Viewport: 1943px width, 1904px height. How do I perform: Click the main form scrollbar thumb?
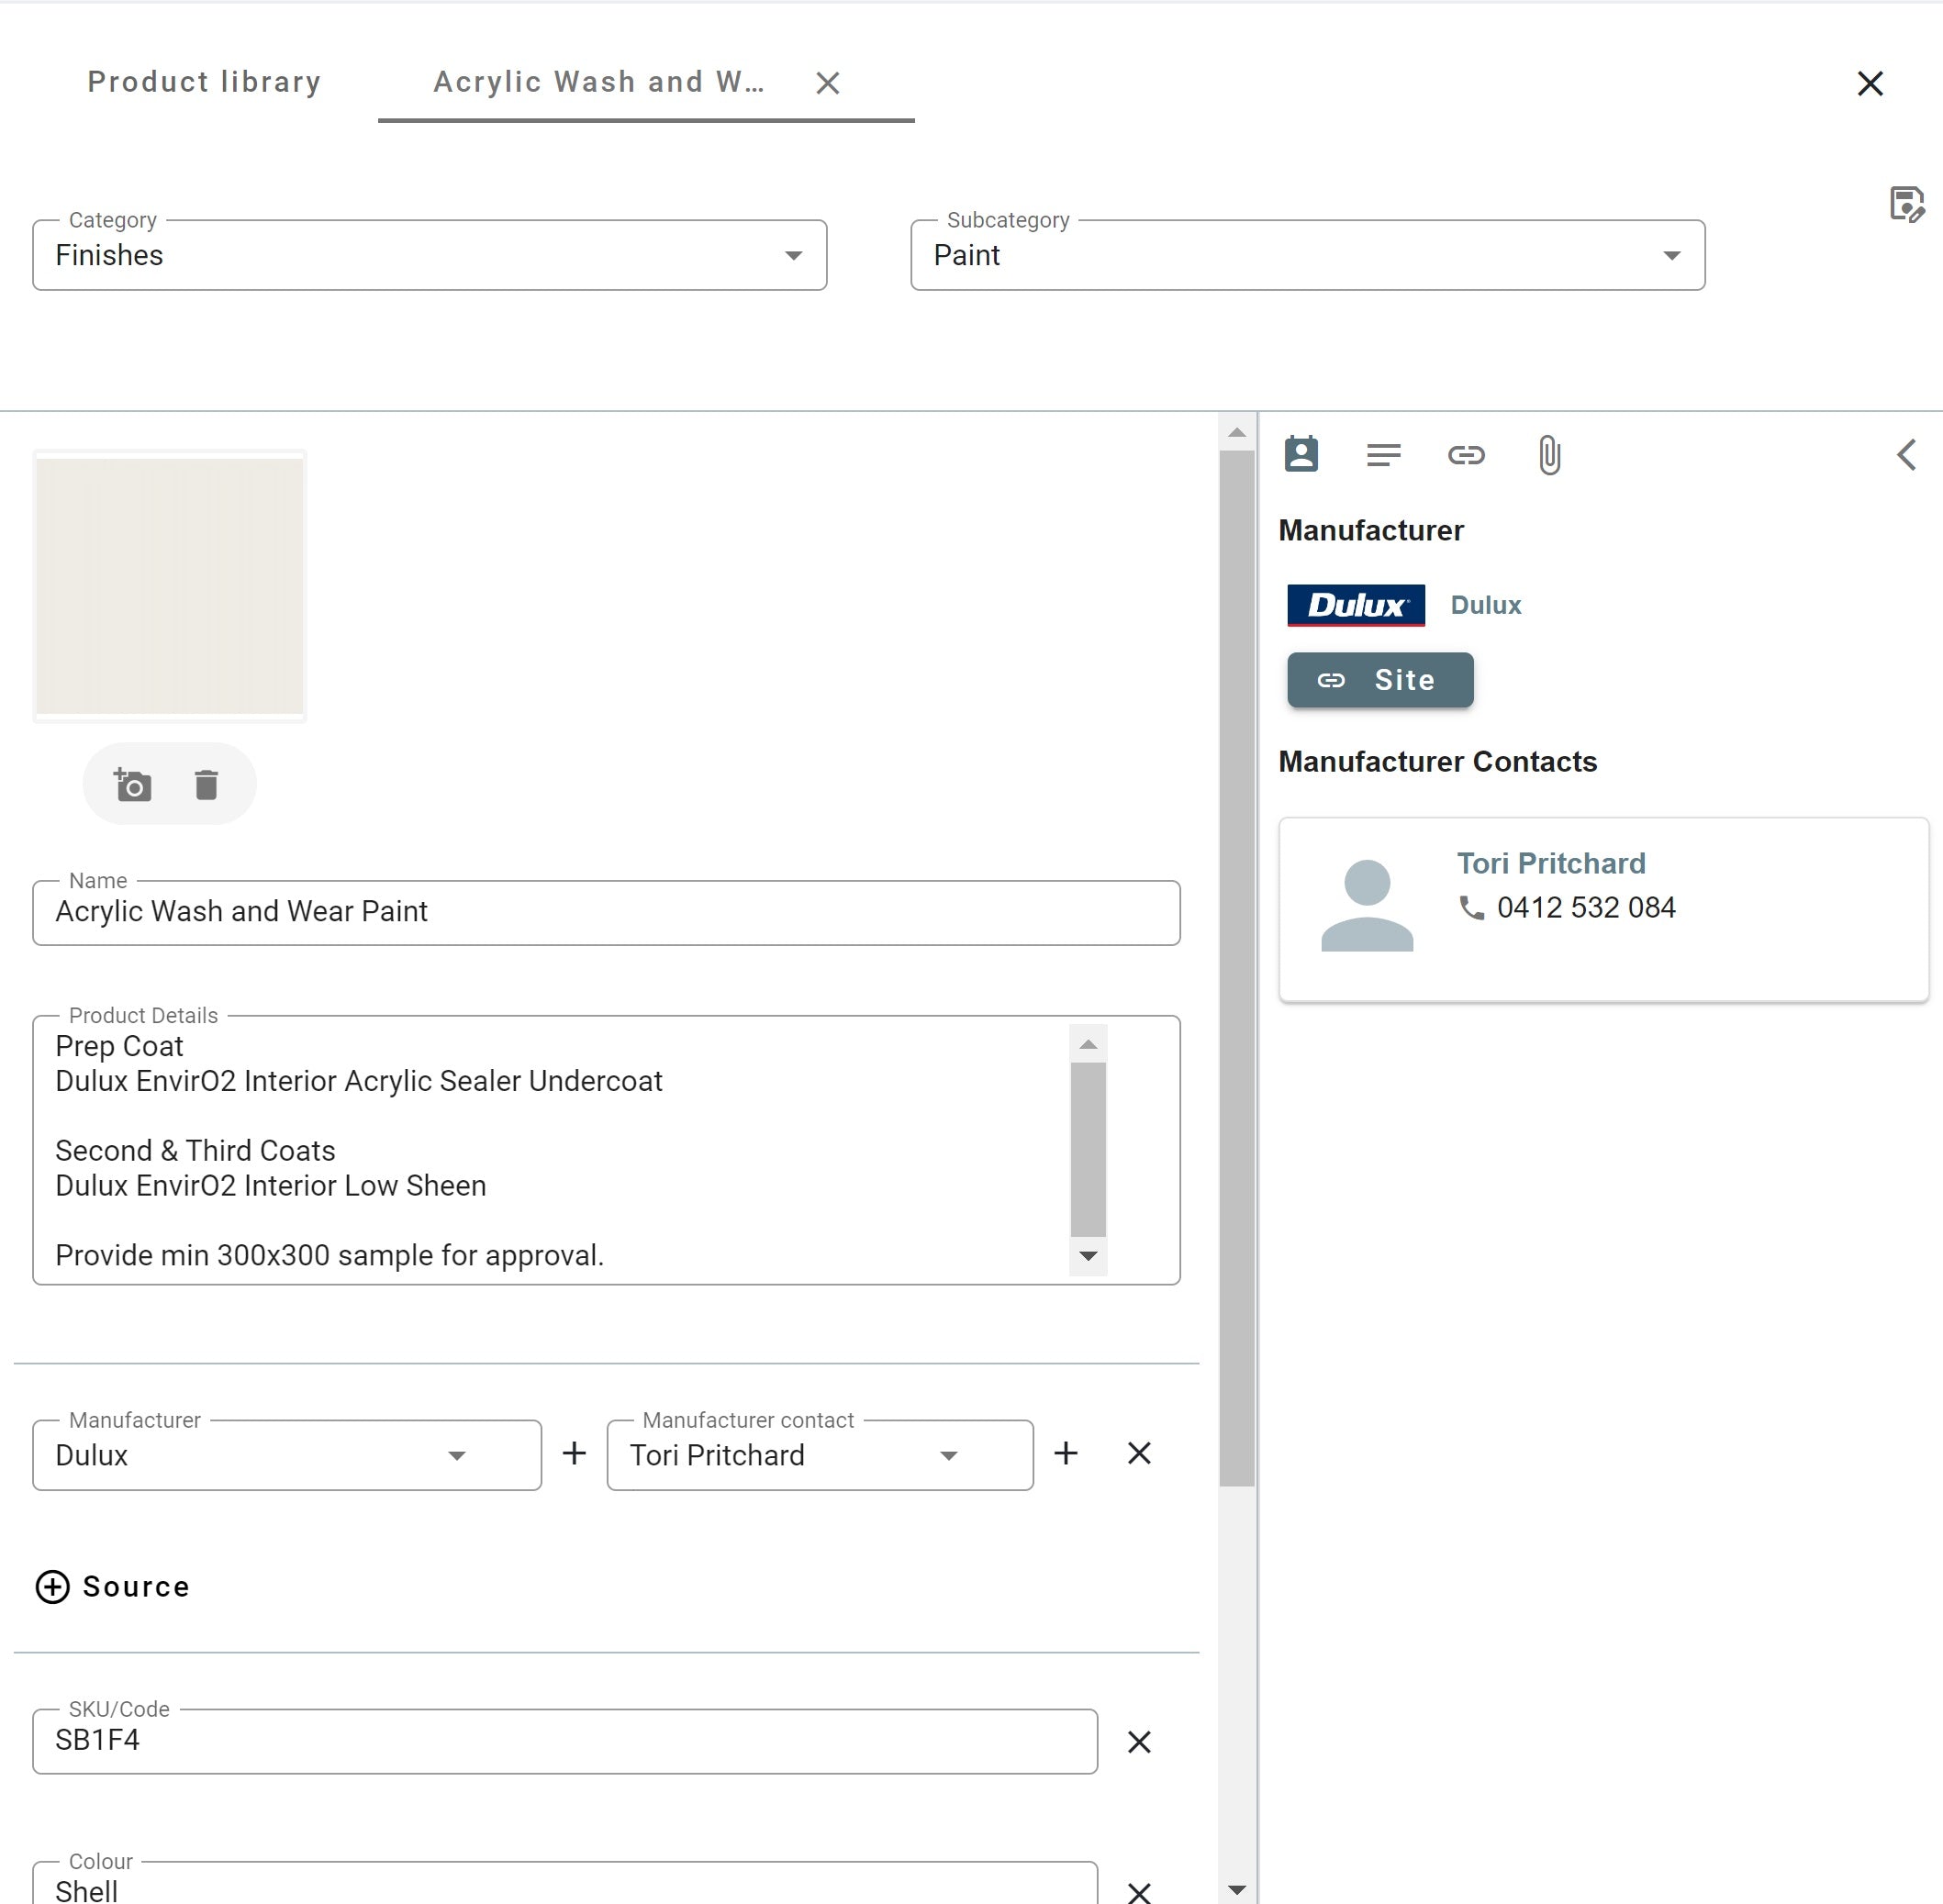coord(1237,968)
